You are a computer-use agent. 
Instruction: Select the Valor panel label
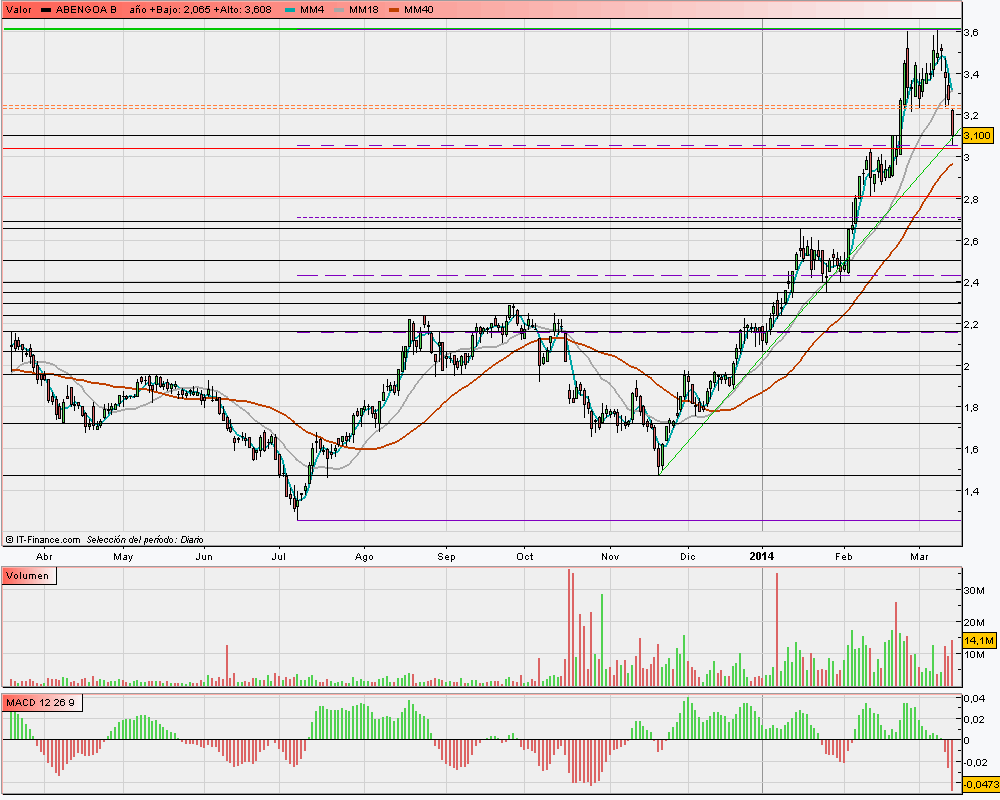tap(18, 10)
